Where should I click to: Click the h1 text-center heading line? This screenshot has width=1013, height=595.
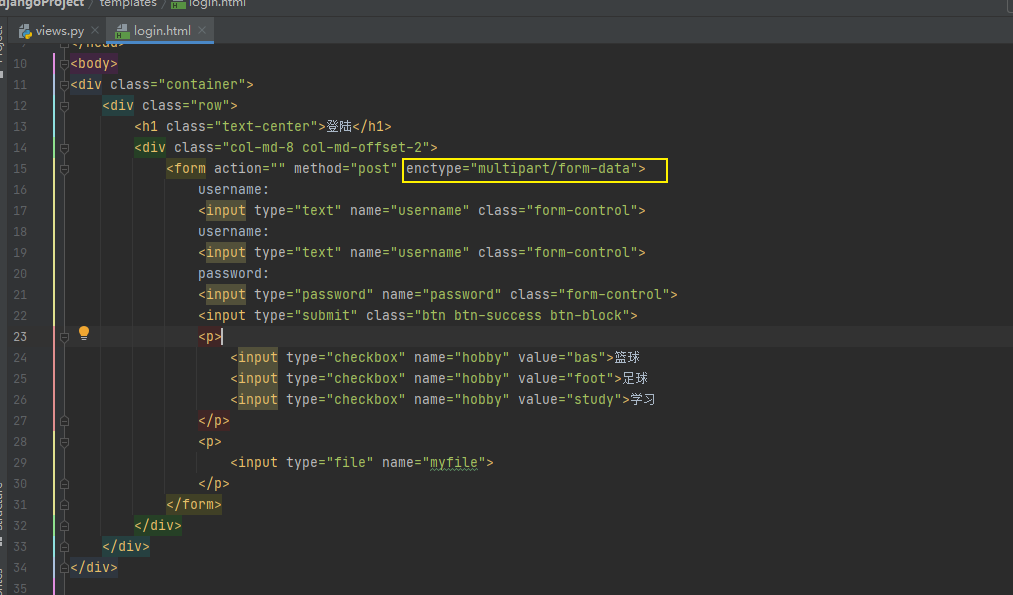[263, 127]
